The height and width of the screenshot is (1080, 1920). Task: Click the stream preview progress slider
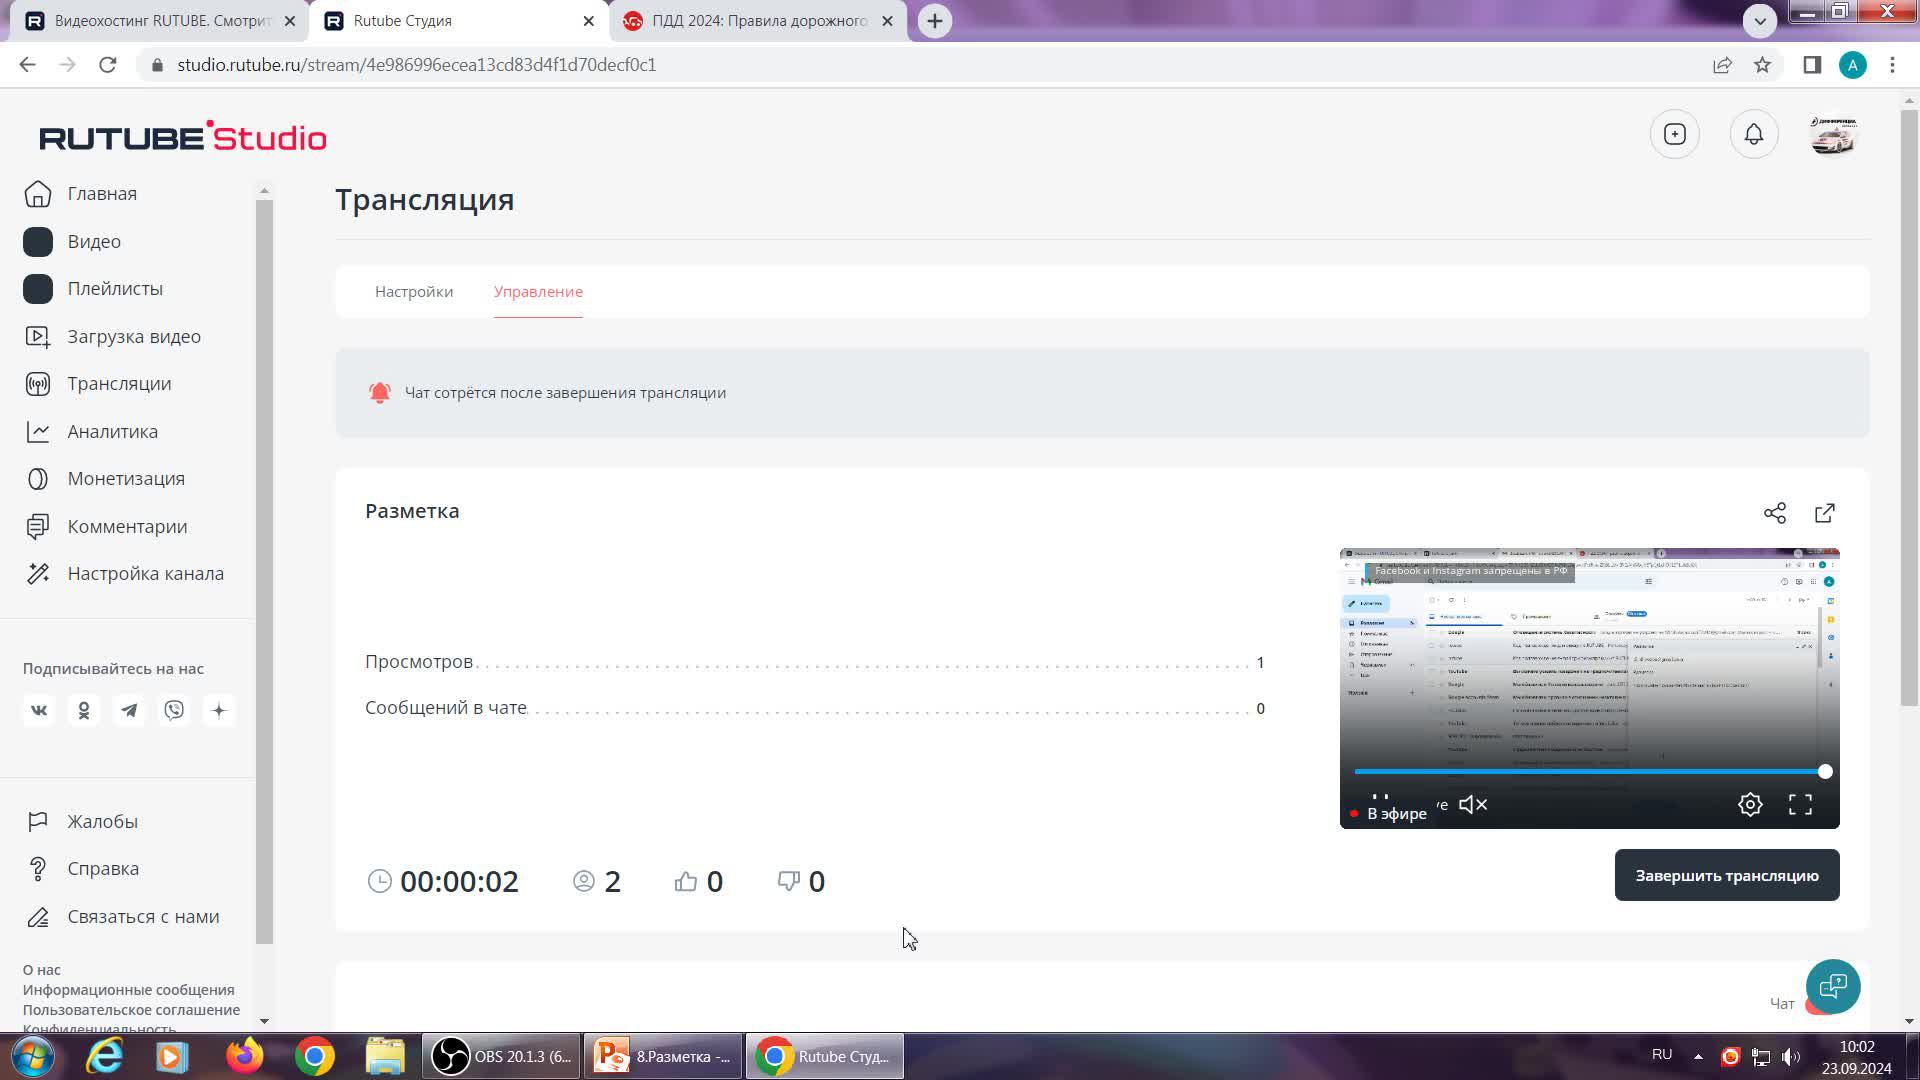coord(1588,772)
